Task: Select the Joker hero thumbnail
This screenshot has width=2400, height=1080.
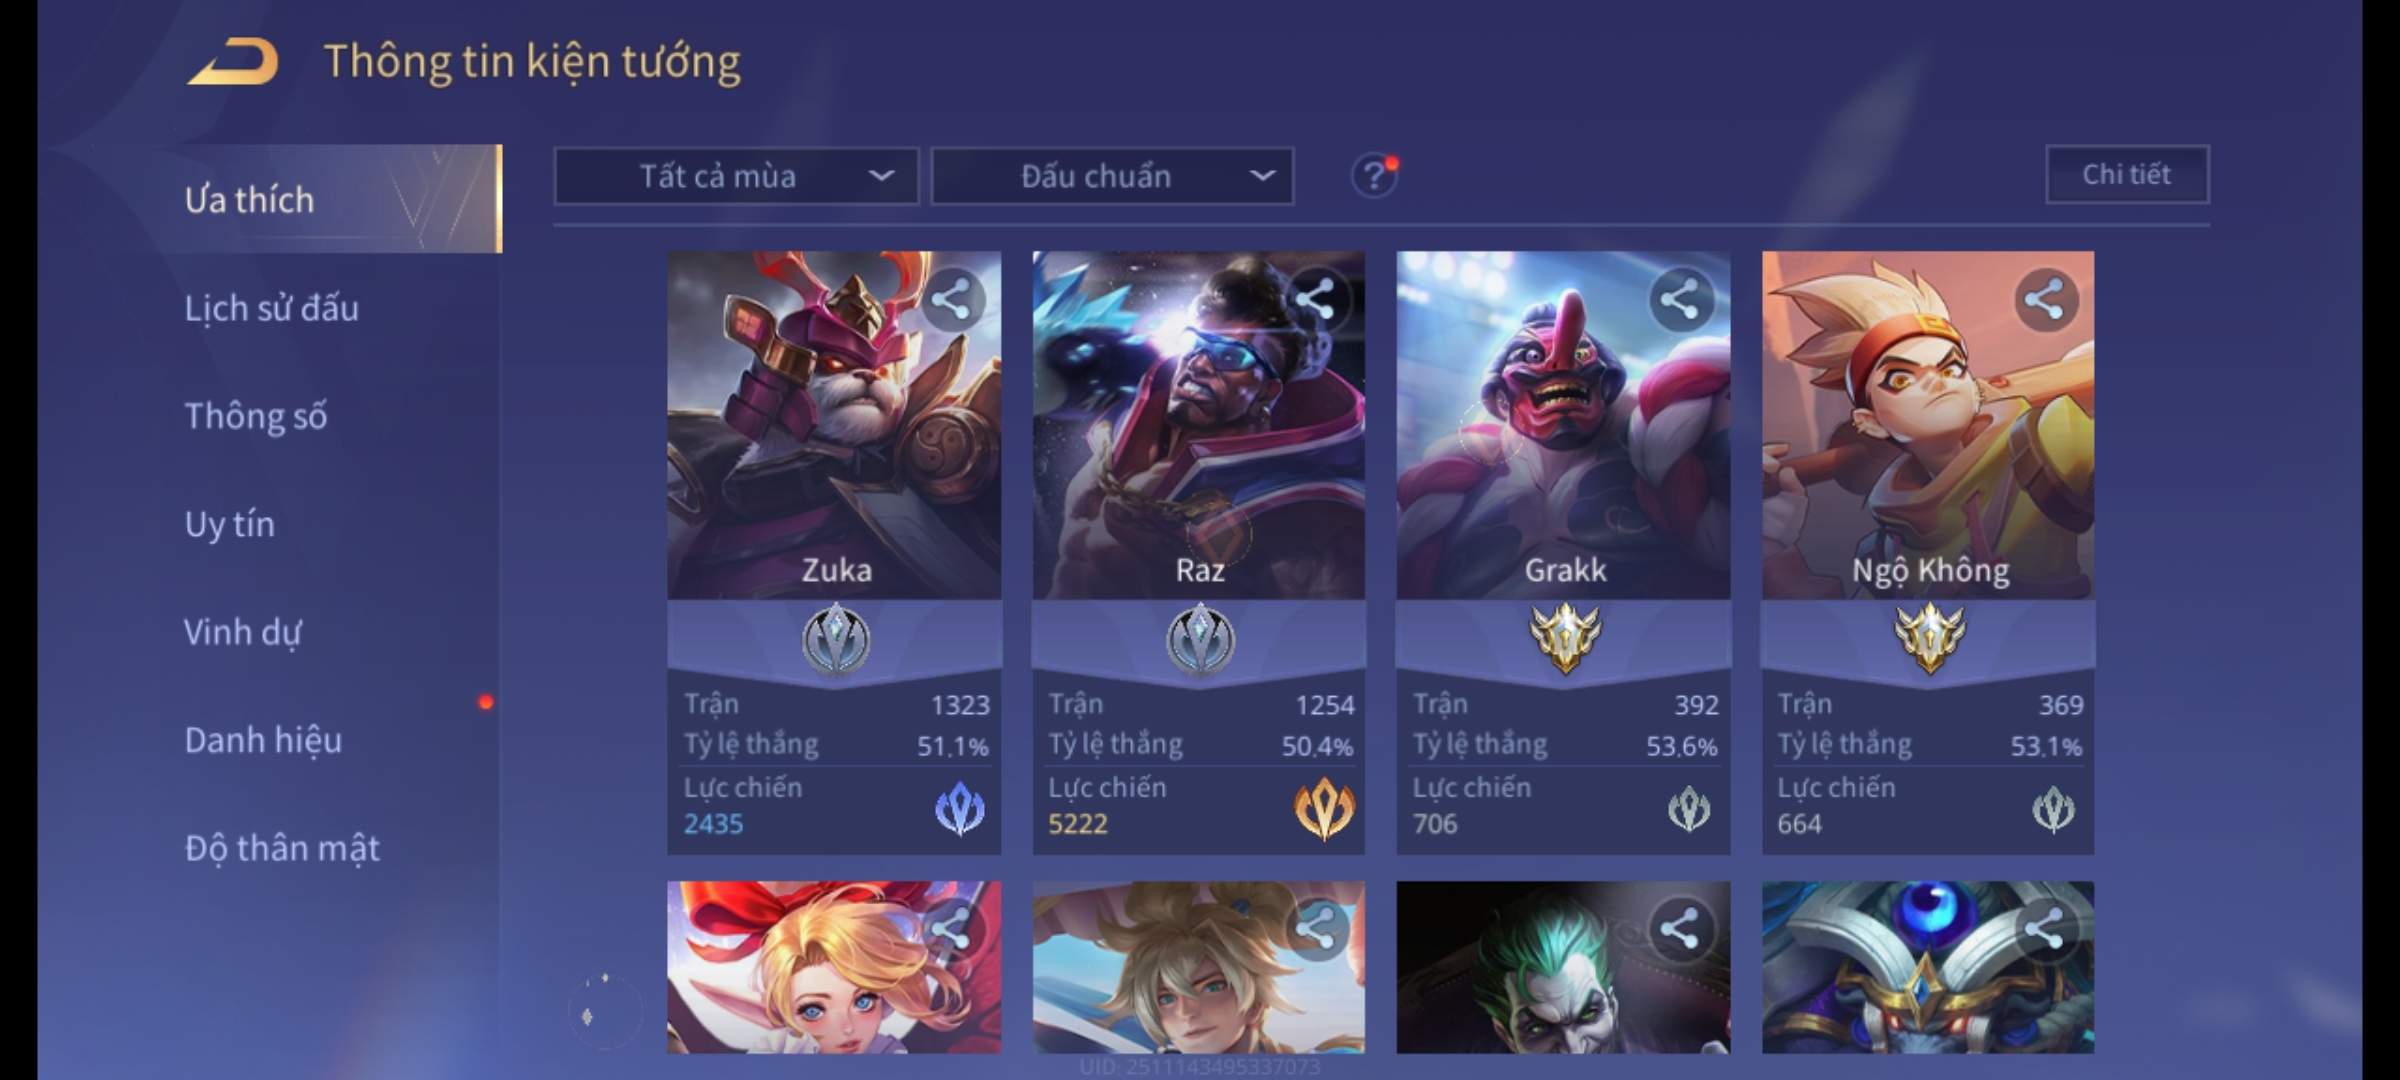Action: [x=1563, y=967]
